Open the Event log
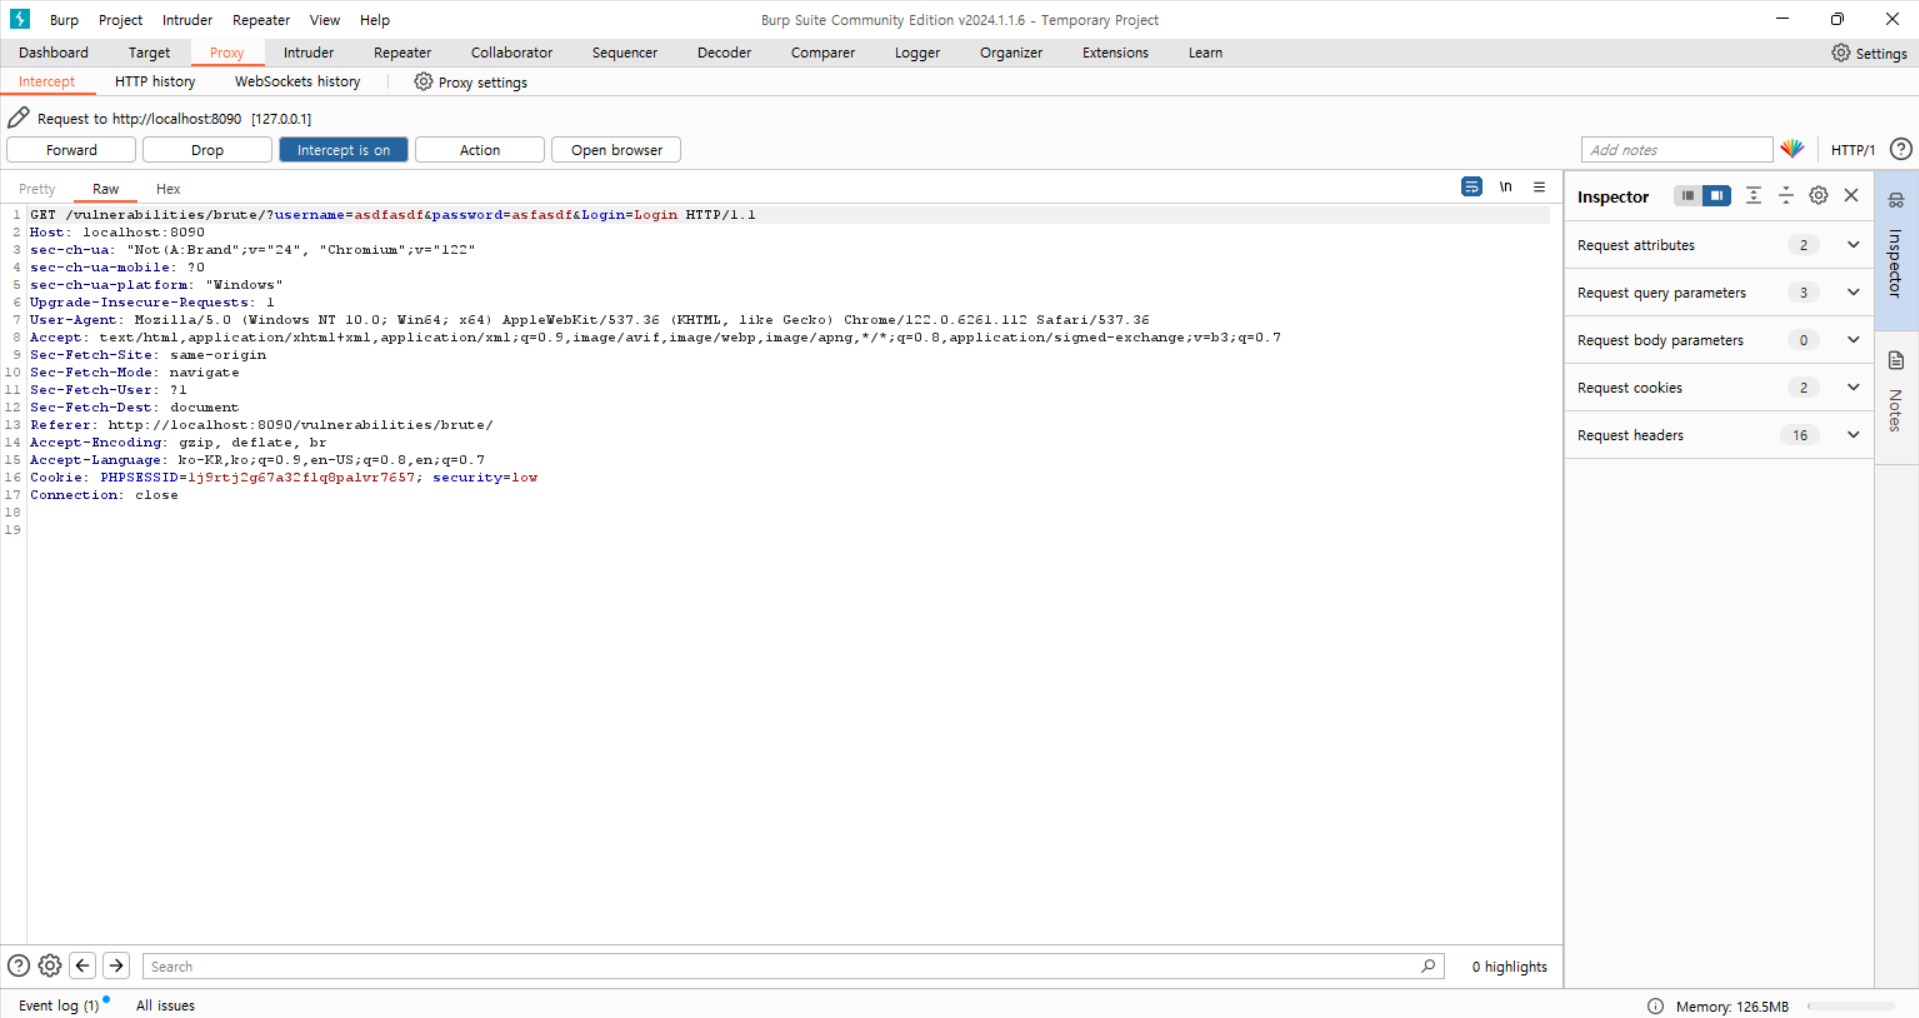The height and width of the screenshot is (1018, 1919). point(59,1006)
